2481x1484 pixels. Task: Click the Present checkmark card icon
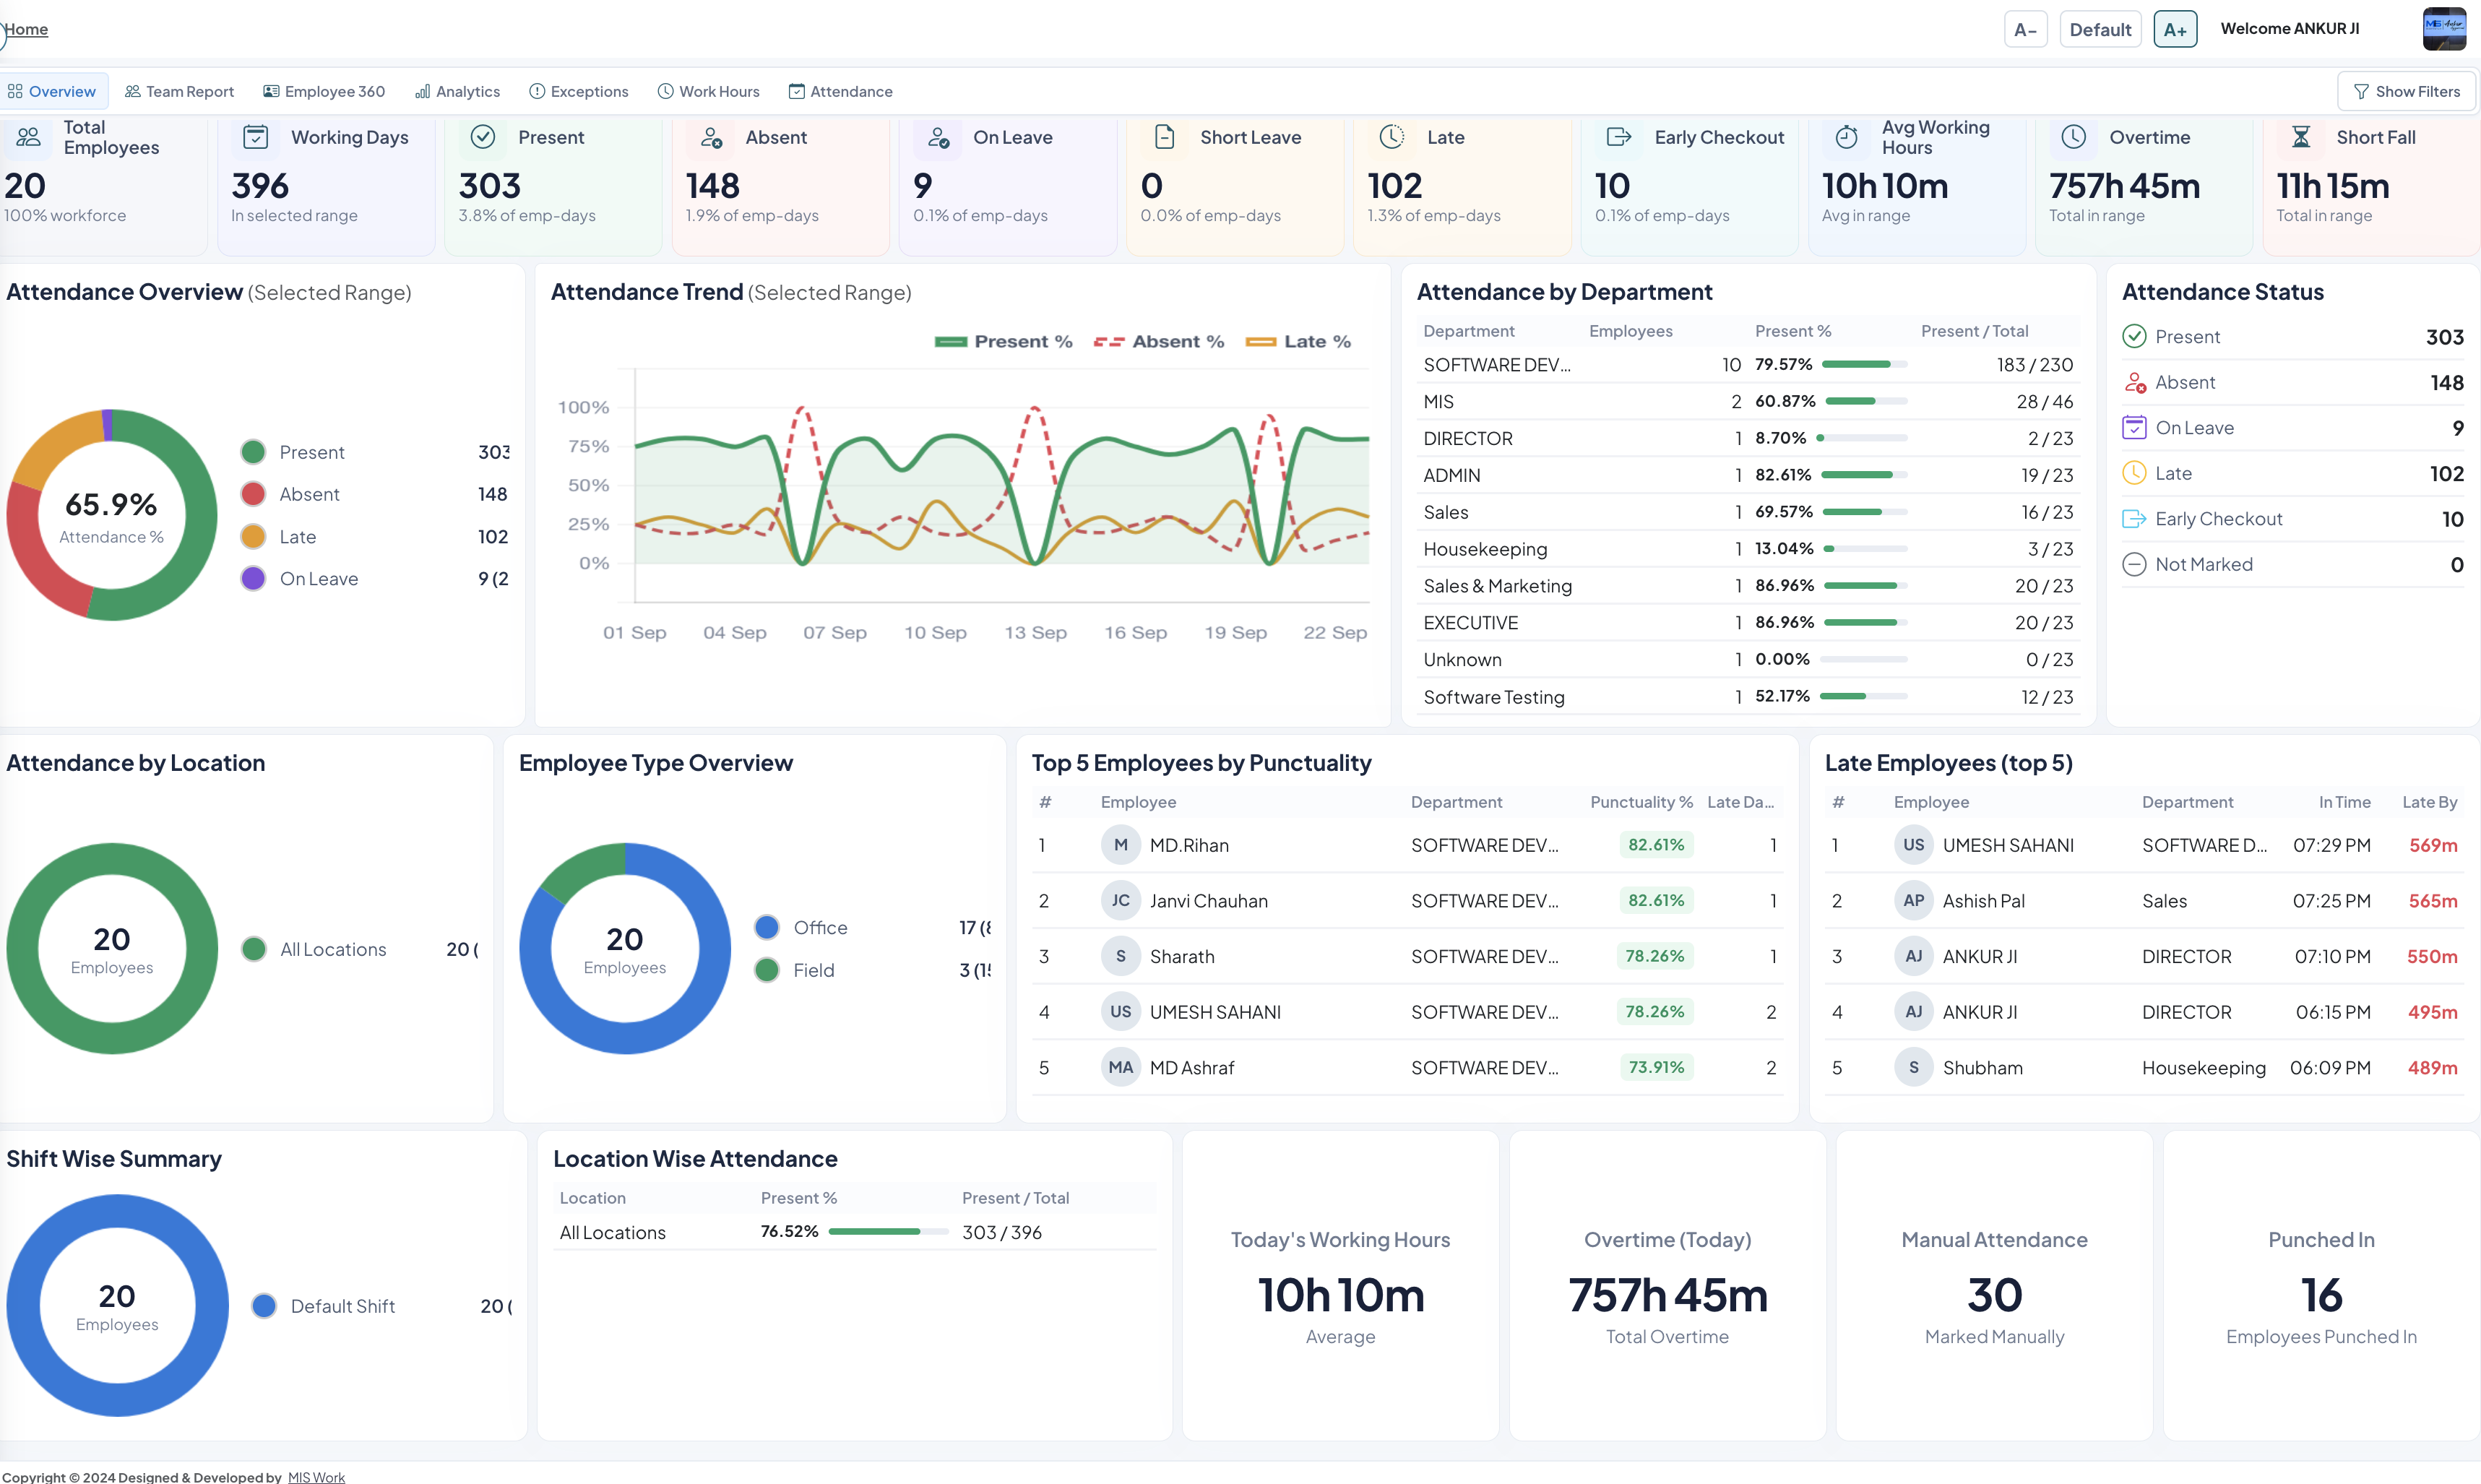(x=483, y=137)
